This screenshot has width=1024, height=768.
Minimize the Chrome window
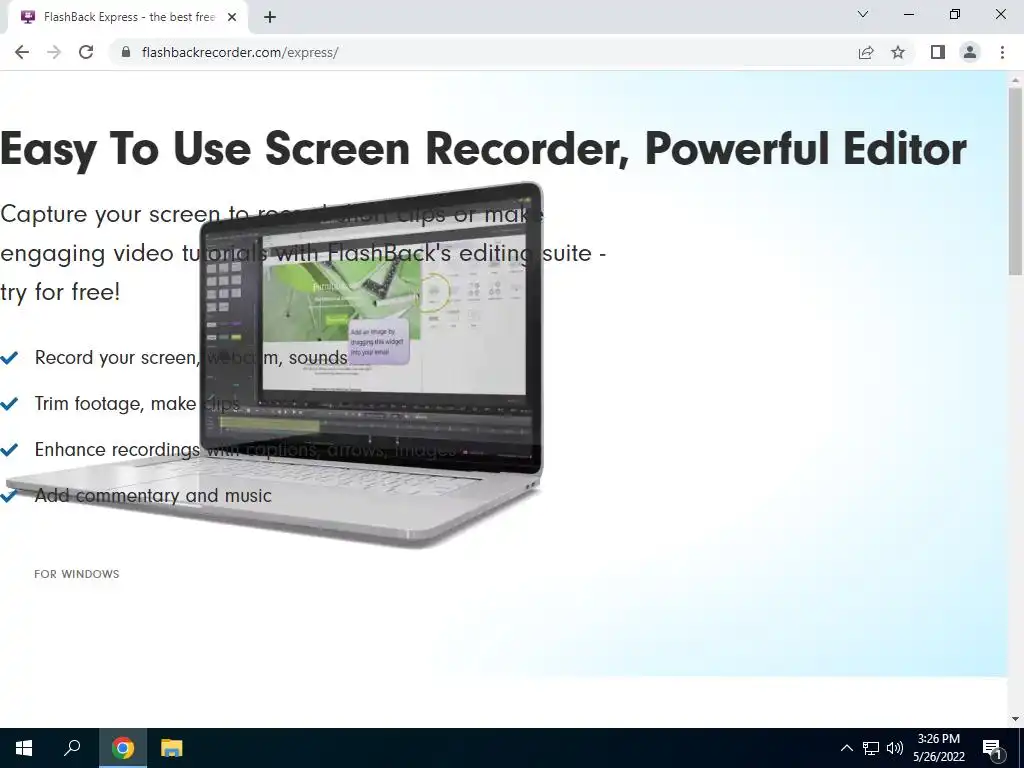pos(908,14)
